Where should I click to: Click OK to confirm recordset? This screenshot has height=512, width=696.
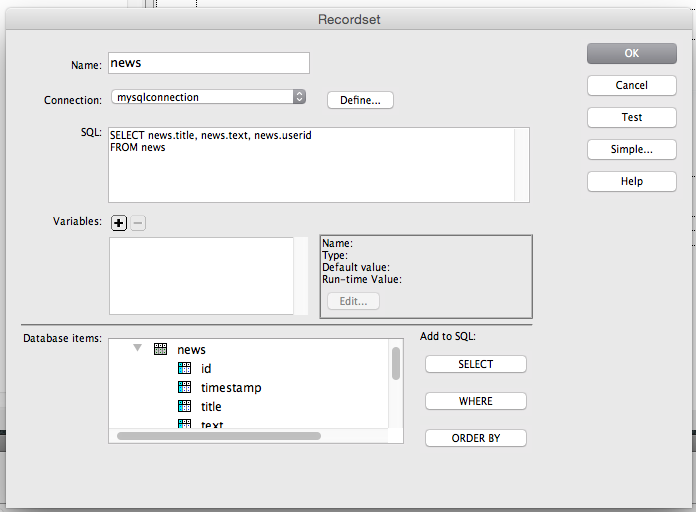click(632, 53)
